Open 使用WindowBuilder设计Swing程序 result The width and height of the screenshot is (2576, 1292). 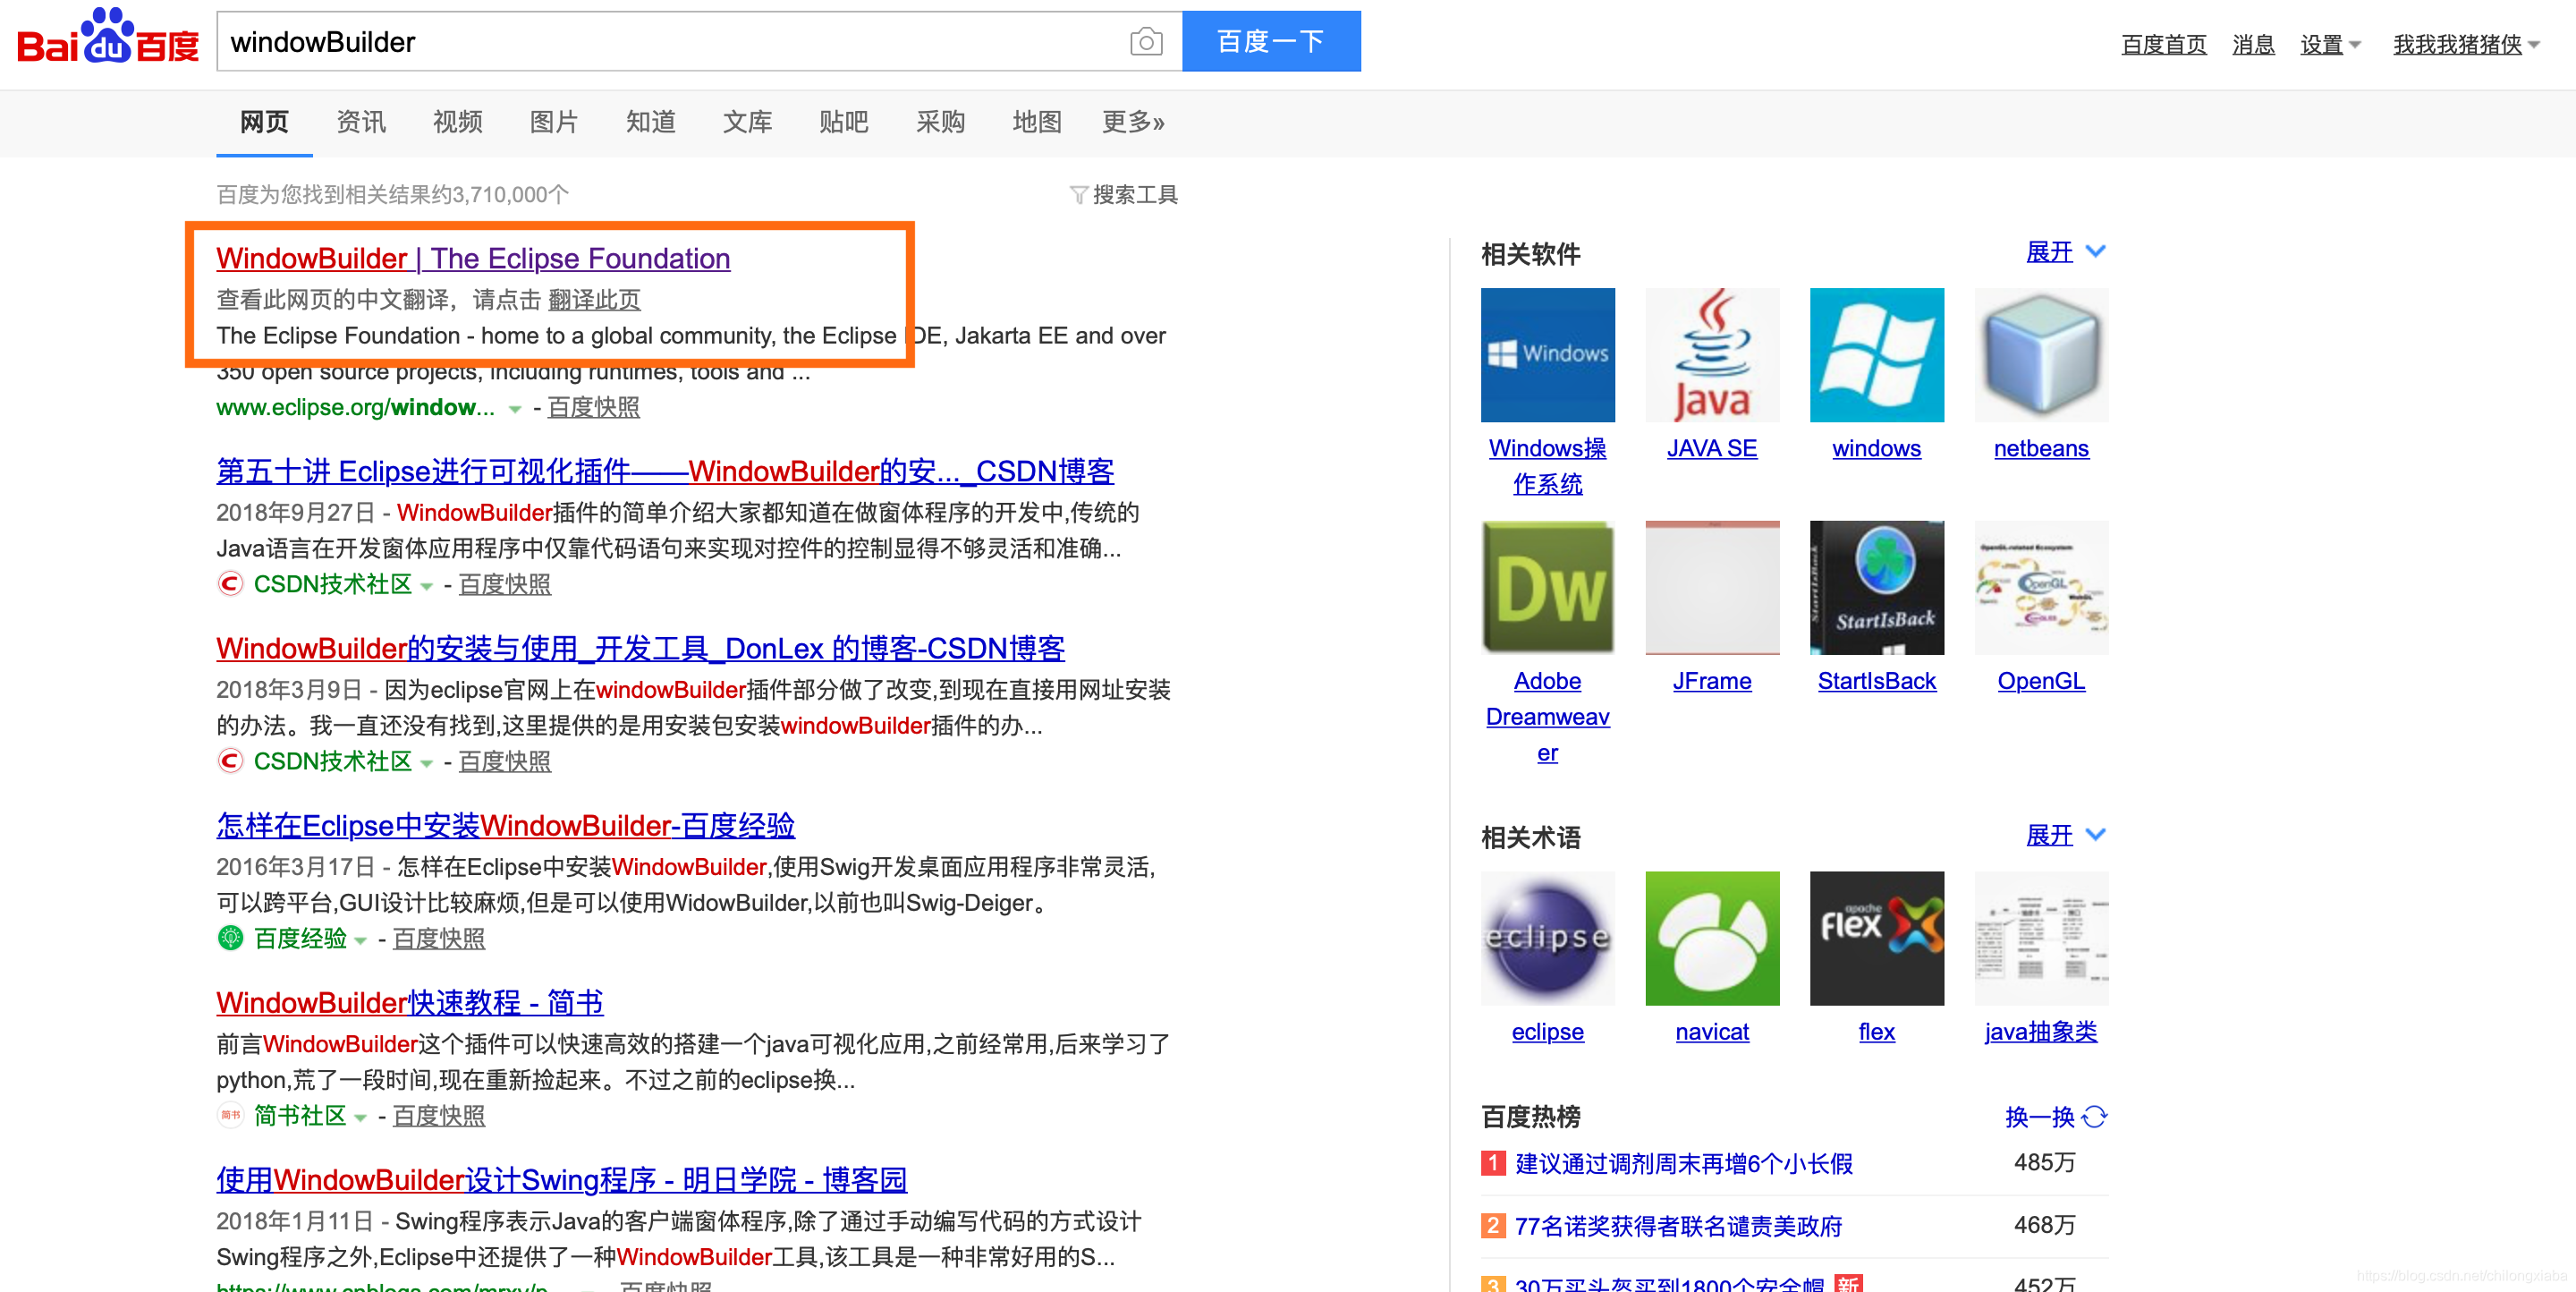(561, 1179)
